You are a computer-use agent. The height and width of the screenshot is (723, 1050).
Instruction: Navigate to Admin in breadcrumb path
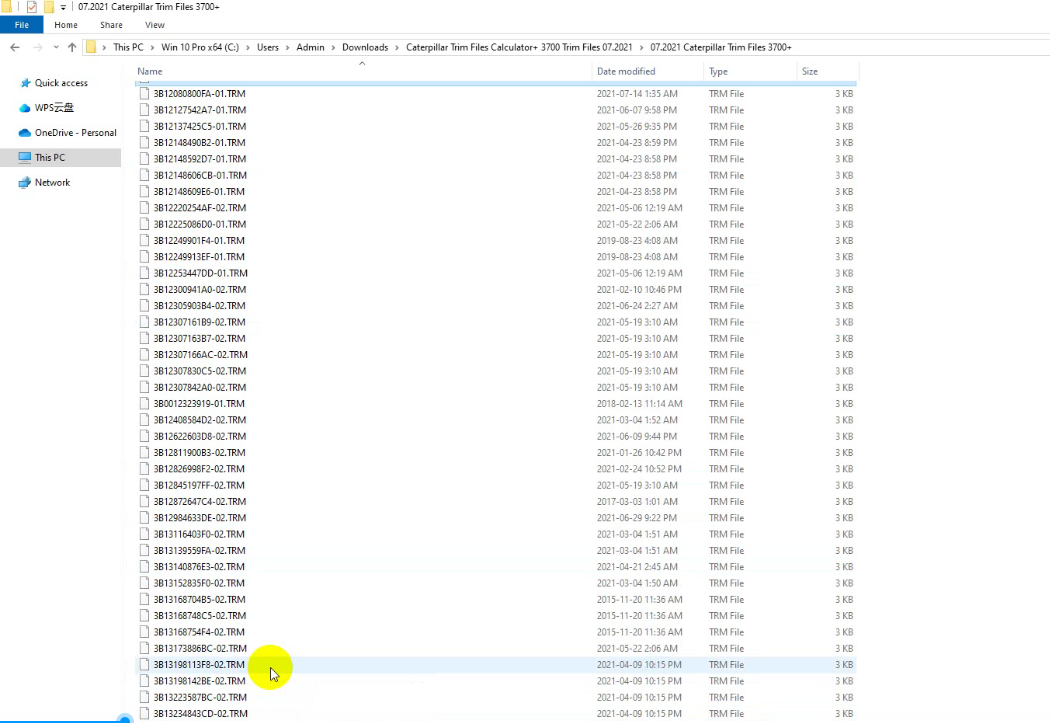point(310,48)
